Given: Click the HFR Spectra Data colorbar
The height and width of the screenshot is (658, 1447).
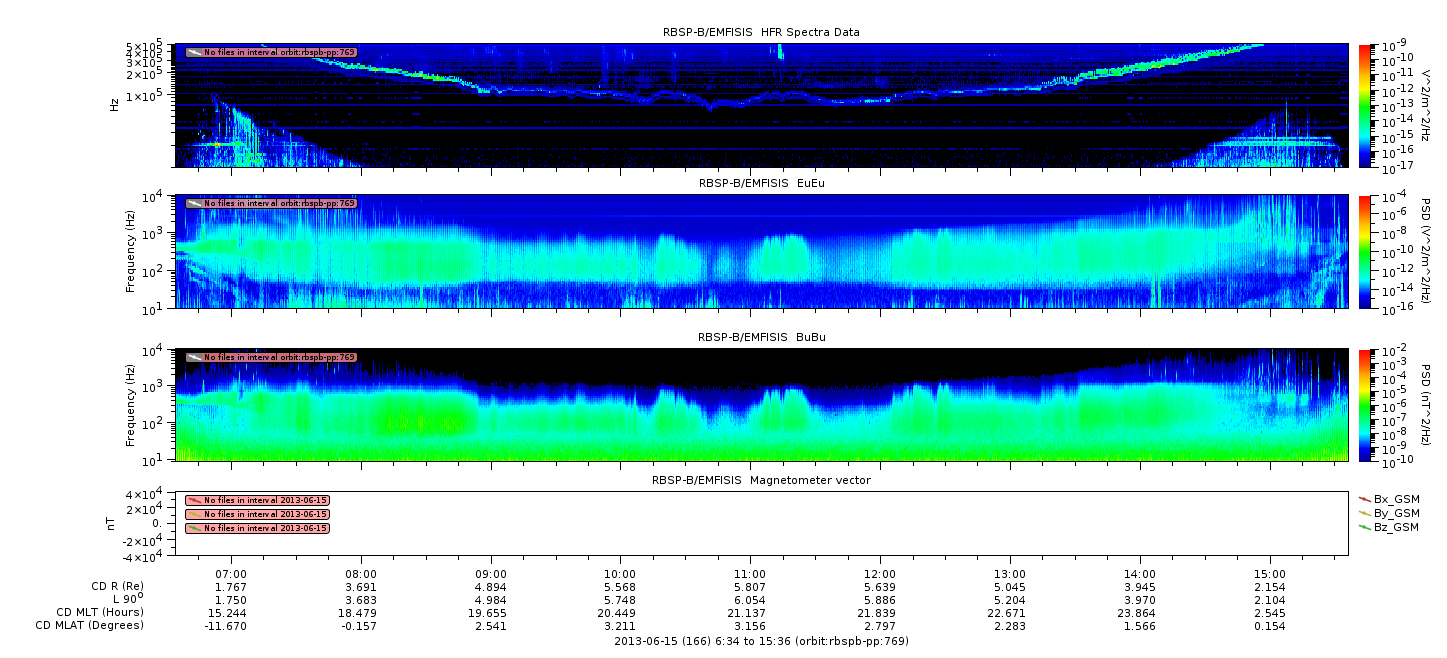Looking at the screenshot, I should 1364,105.
